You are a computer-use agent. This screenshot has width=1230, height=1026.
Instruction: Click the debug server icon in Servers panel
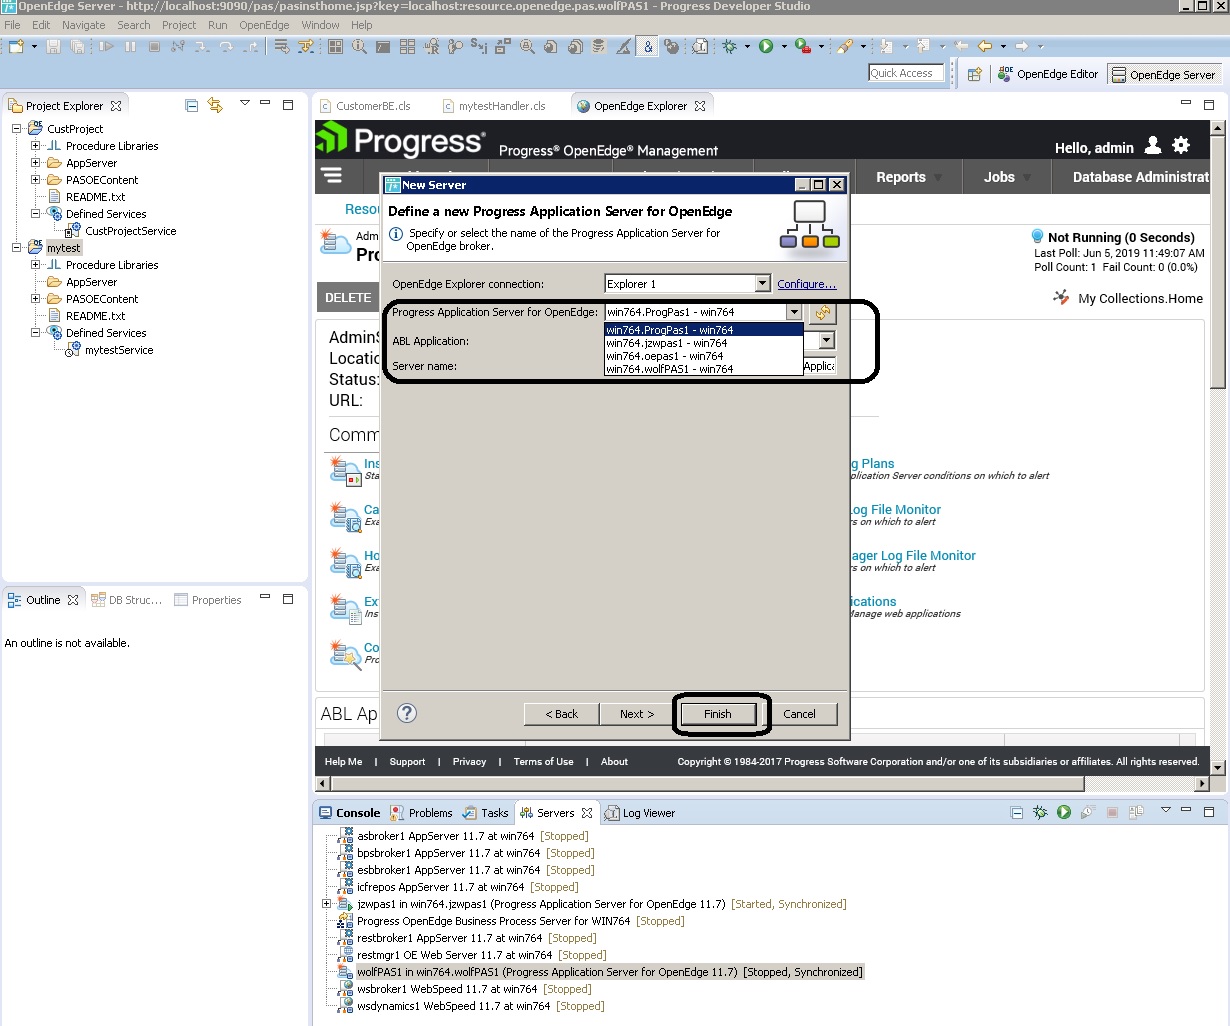1040,813
